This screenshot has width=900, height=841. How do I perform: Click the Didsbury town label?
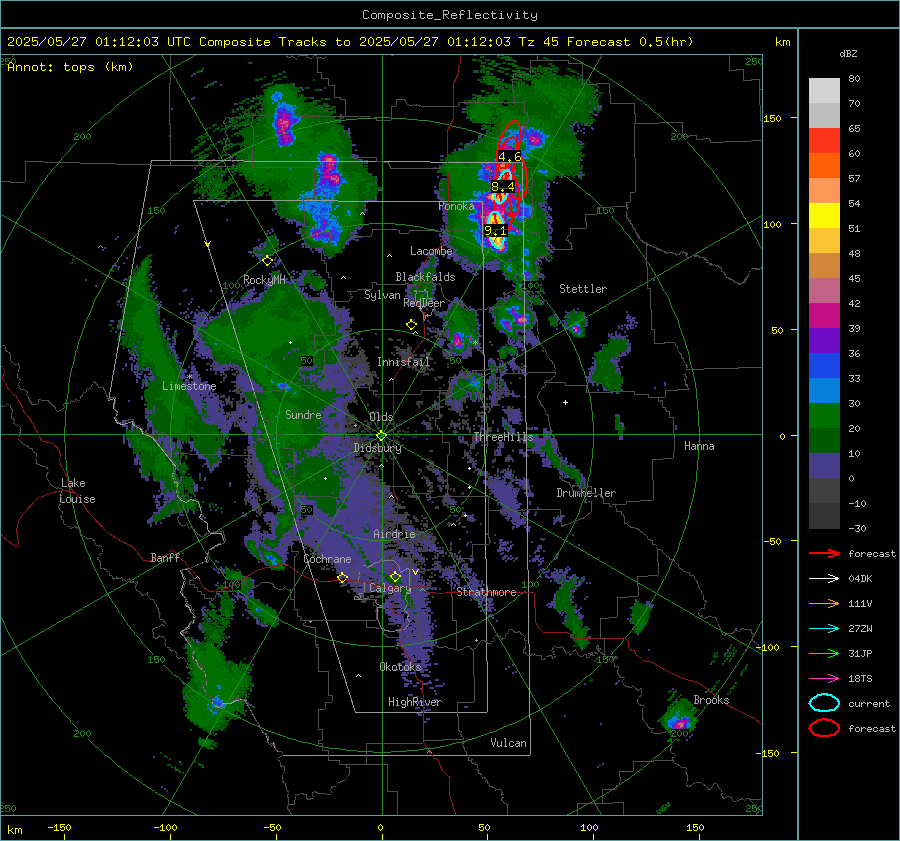coord(377,448)
